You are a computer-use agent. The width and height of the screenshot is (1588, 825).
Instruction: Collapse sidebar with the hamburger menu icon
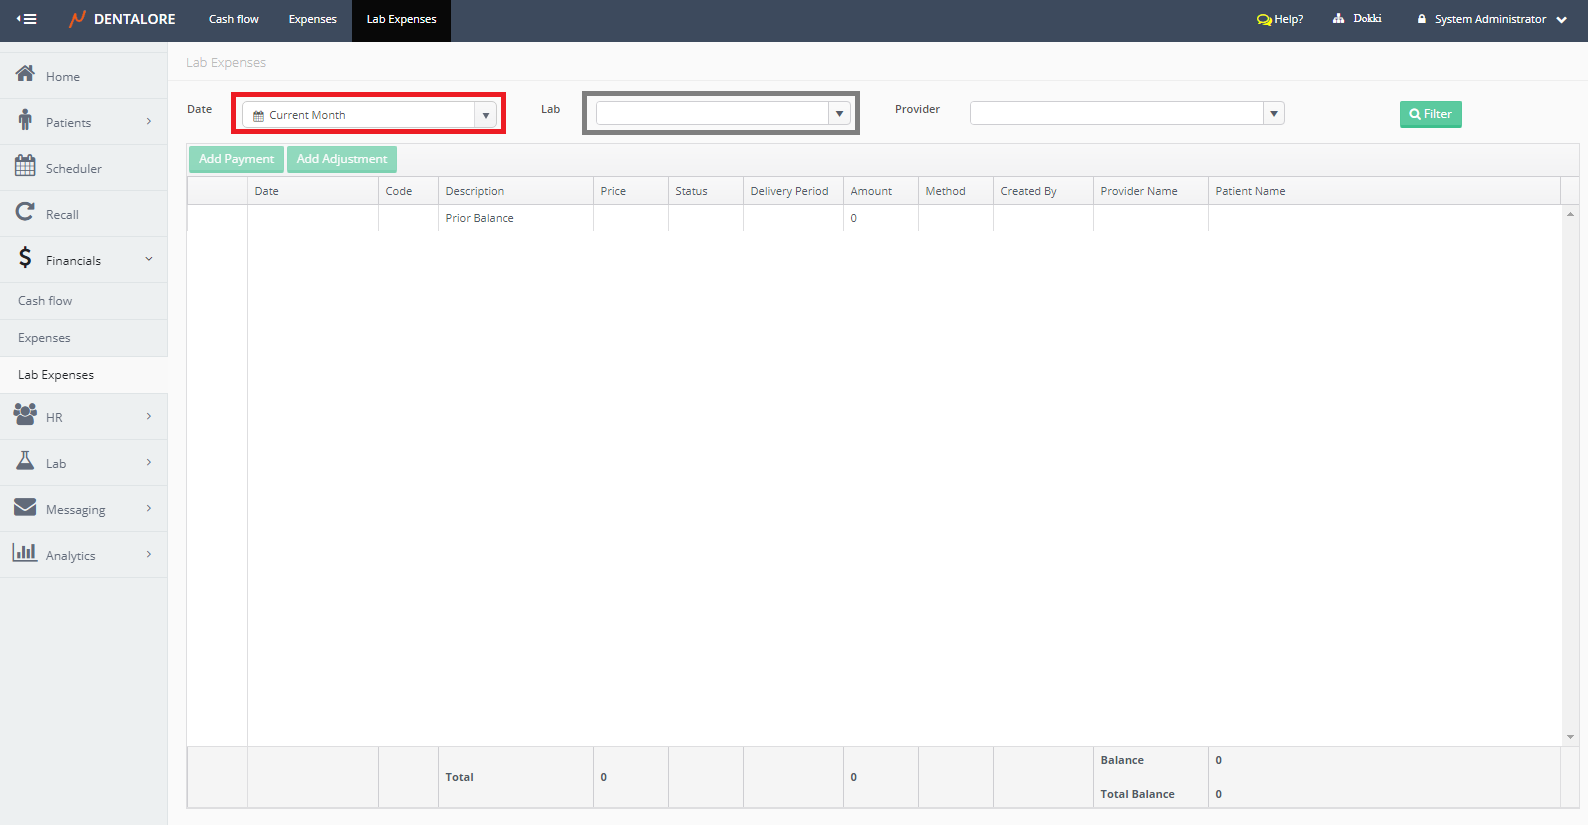[27, 19]
